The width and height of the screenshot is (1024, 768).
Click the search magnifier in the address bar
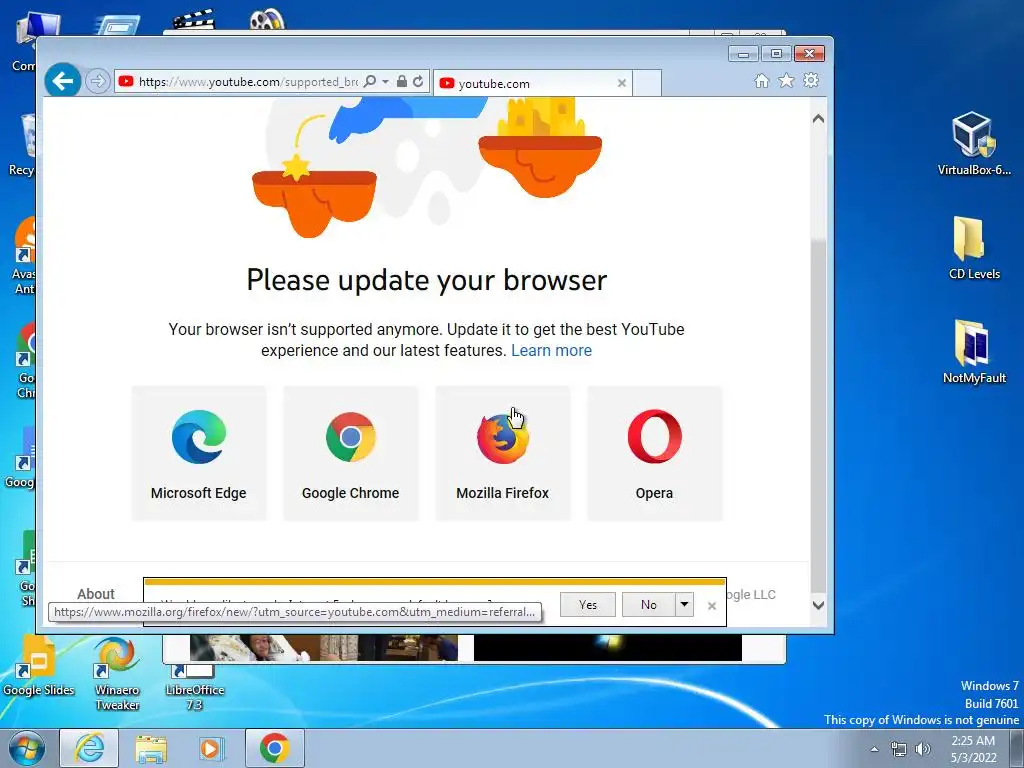[370, 82]
